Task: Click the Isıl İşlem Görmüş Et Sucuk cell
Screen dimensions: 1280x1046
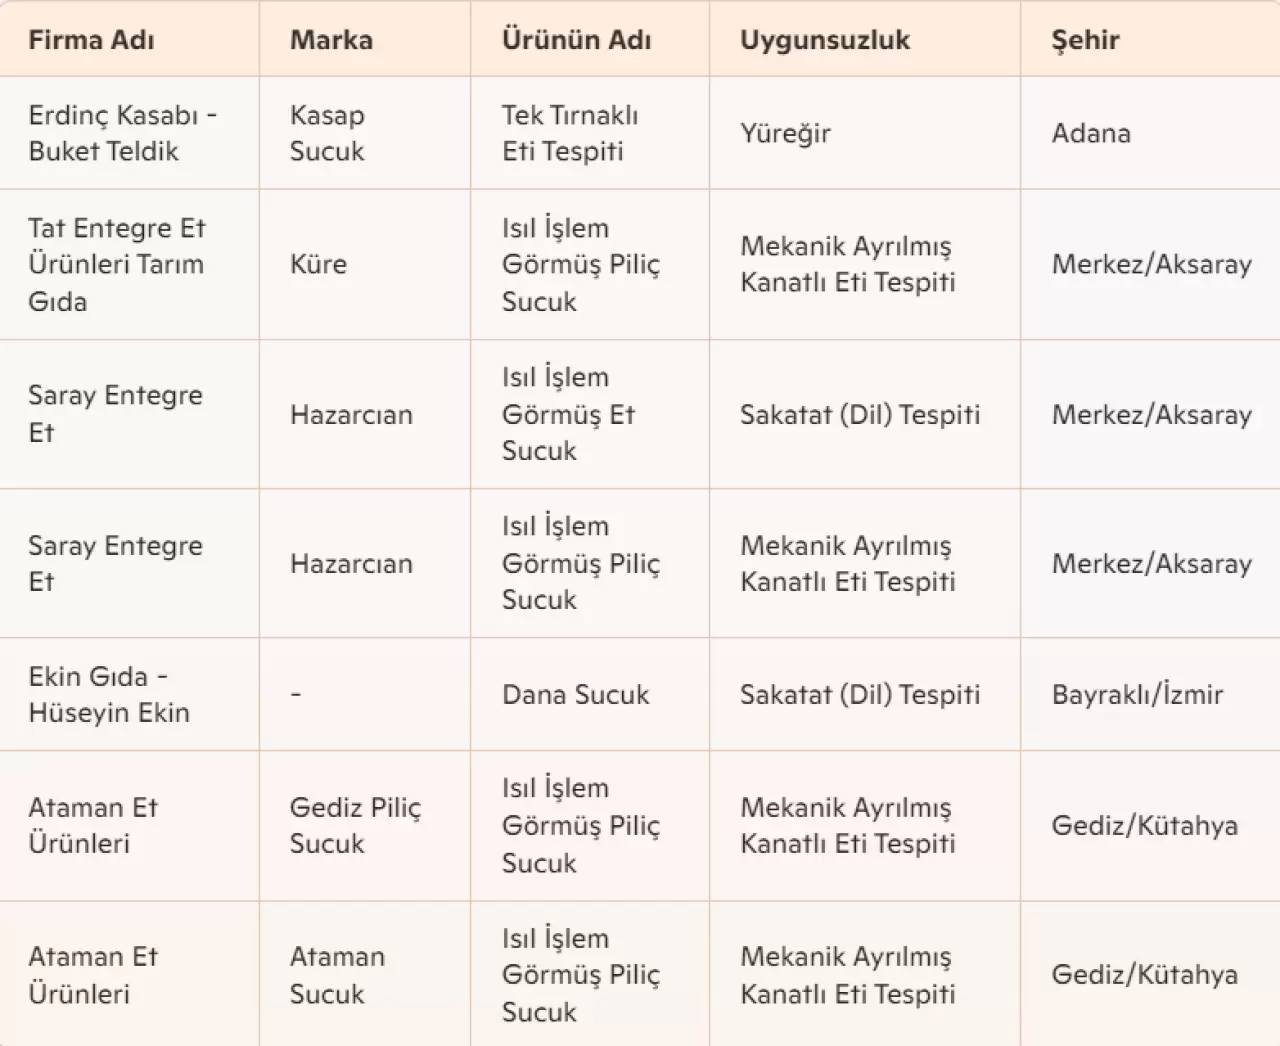Action: point(569,414)
